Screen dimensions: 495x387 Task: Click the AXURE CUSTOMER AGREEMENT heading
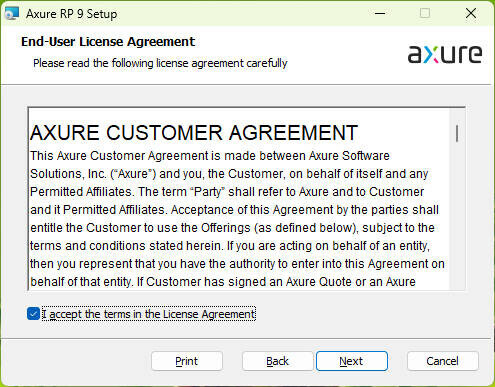[x=194, y=133]
